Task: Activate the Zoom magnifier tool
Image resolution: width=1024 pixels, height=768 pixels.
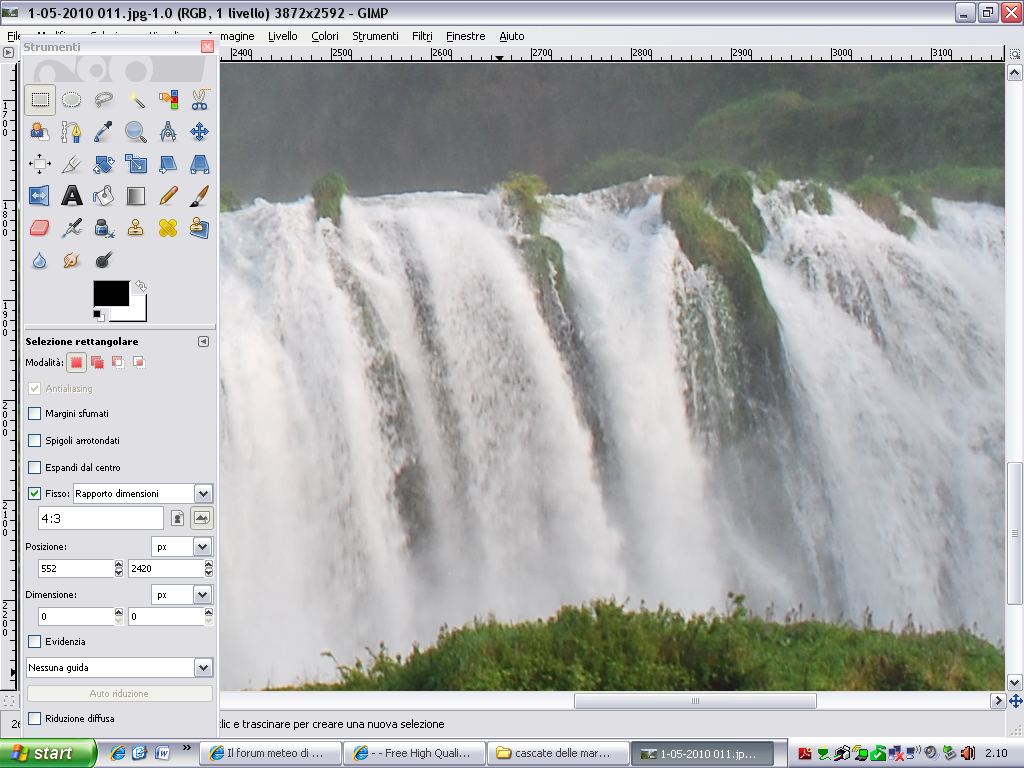Action: click(136, 131)
